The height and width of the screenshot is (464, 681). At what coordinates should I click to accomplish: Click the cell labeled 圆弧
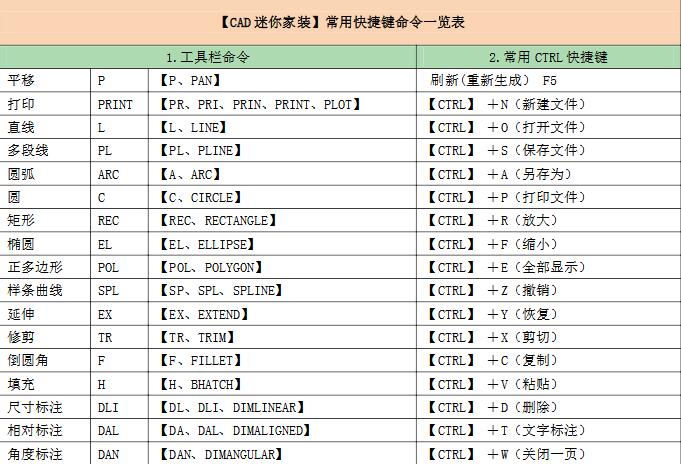pyautogui.click(x=45, y=174)
